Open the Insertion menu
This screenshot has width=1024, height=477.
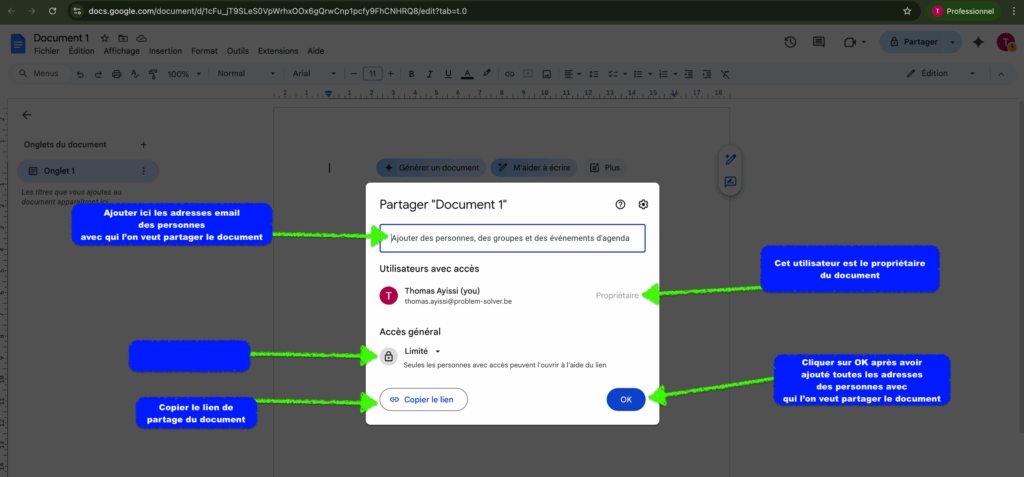pos(165,51)
